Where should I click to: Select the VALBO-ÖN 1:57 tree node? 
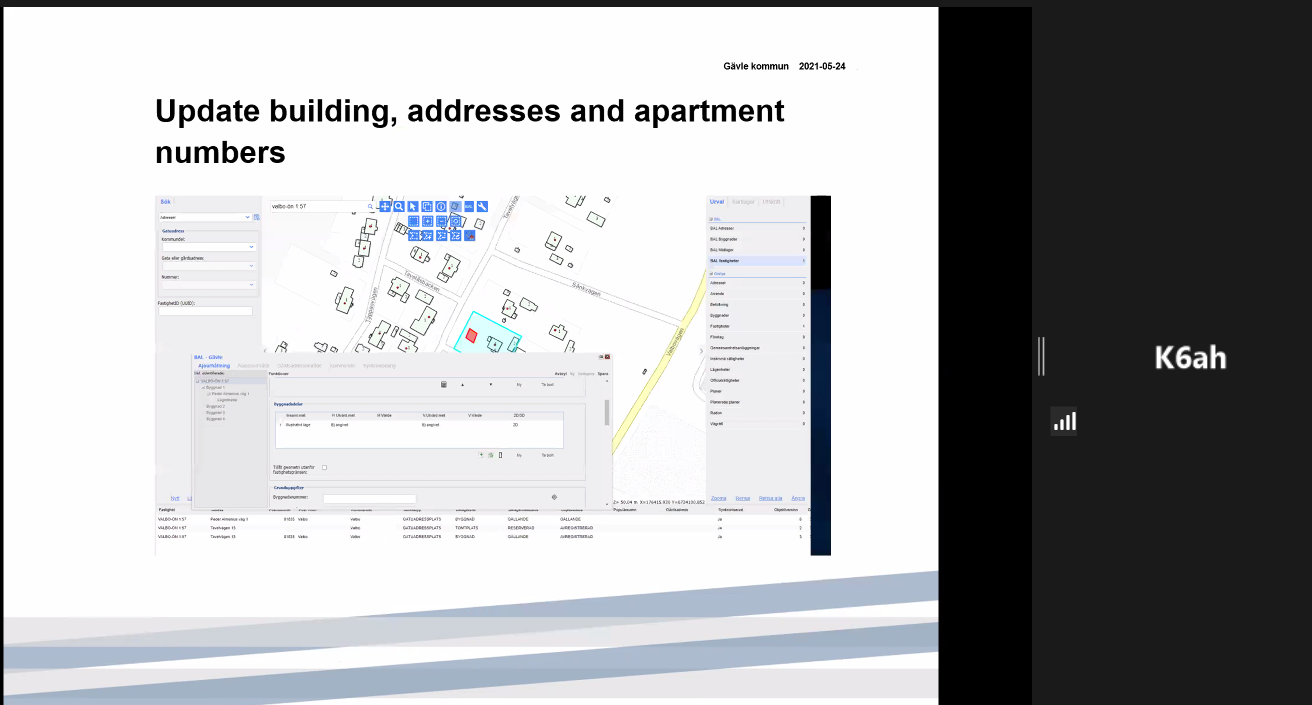(x=215, y=381)
